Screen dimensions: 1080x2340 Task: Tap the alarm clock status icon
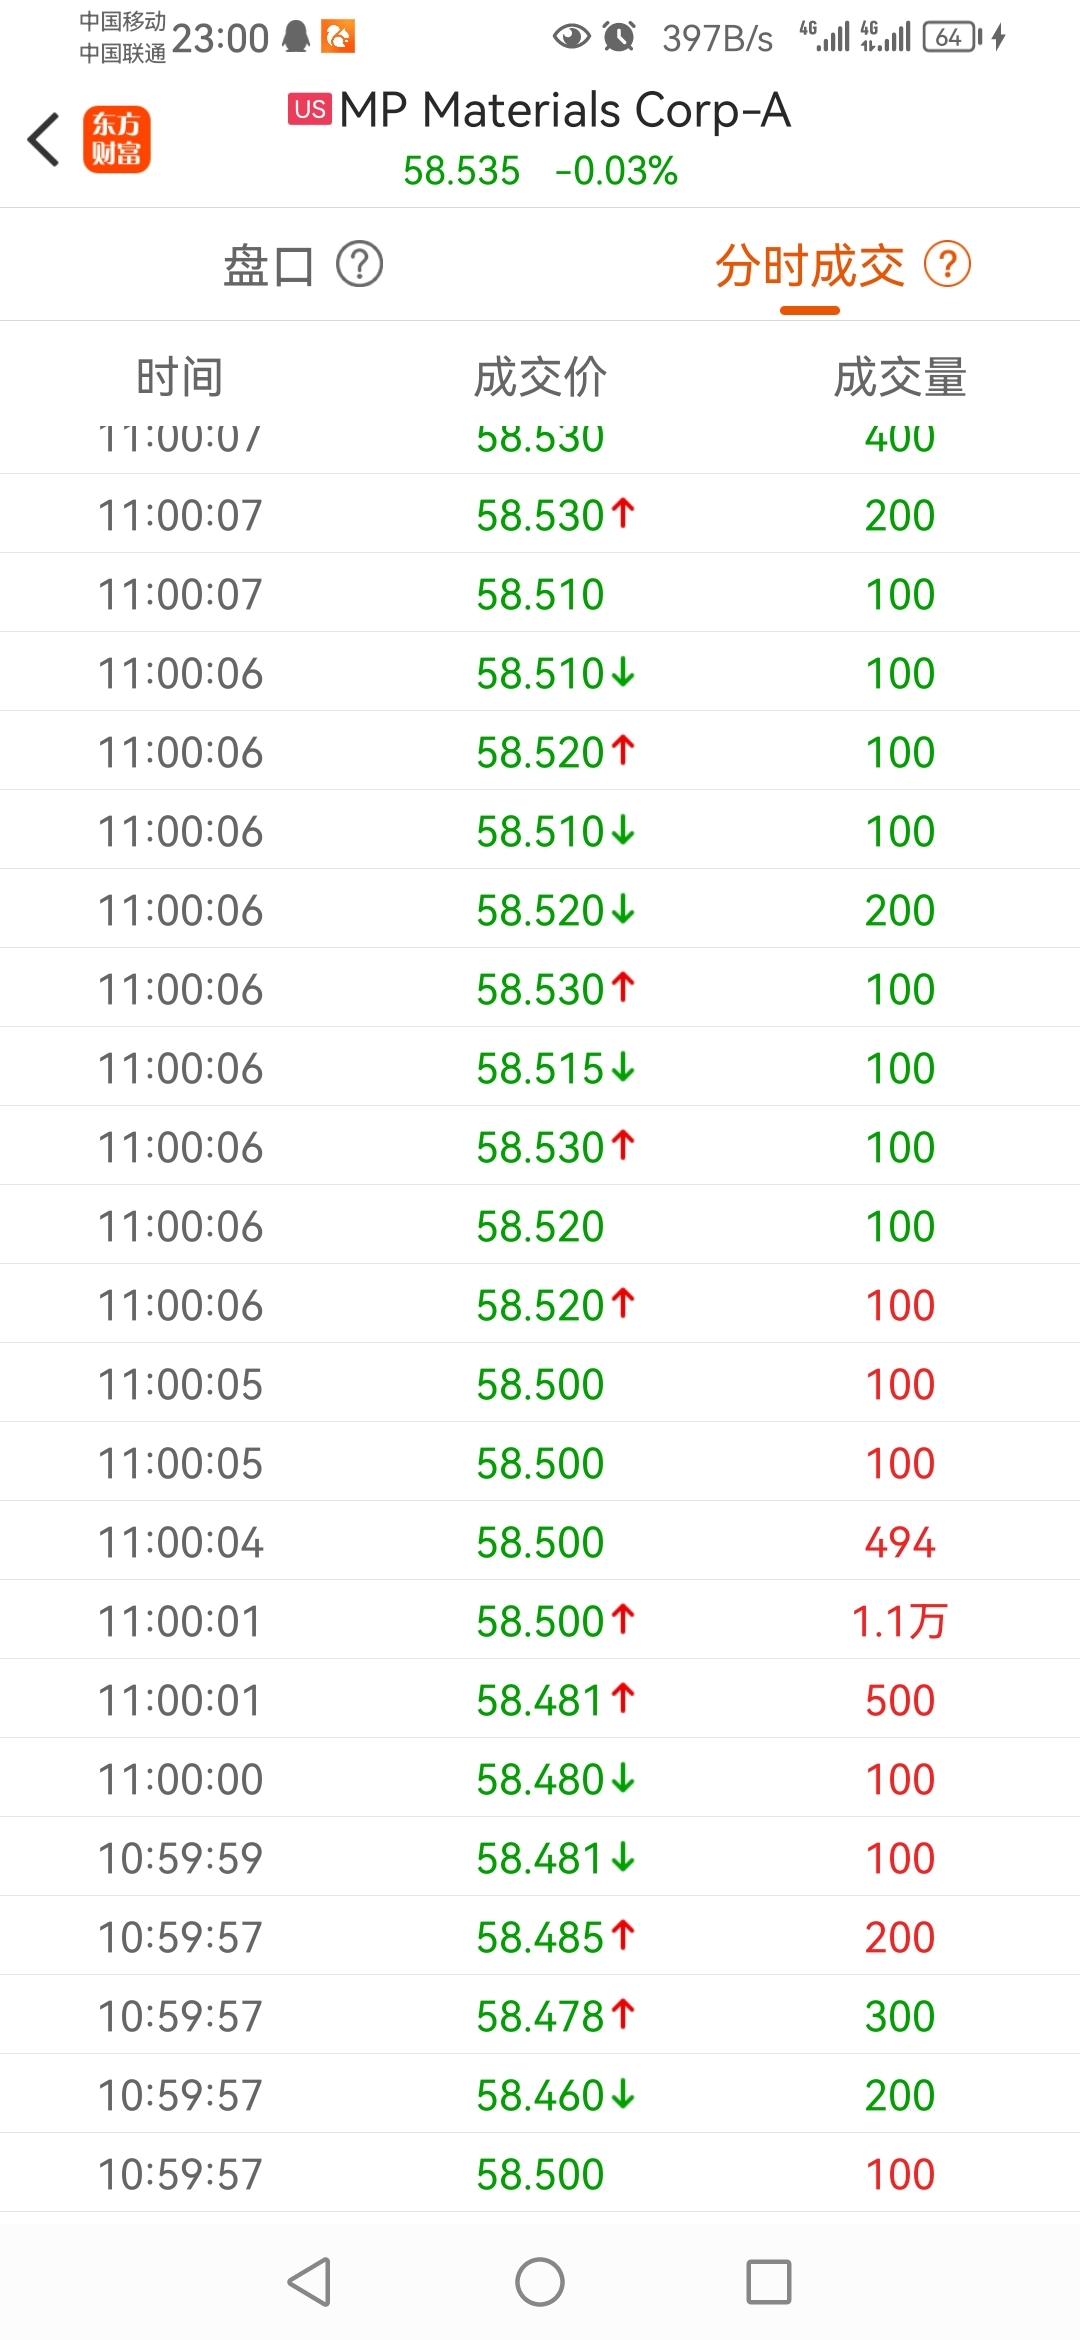pos(620,37)
